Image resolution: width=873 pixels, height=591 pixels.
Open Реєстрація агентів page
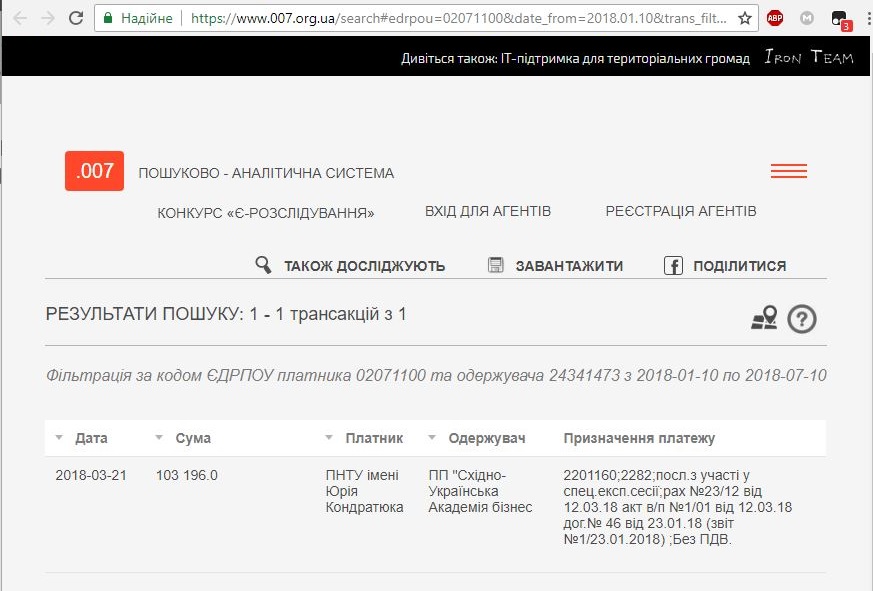click(680, 211)
